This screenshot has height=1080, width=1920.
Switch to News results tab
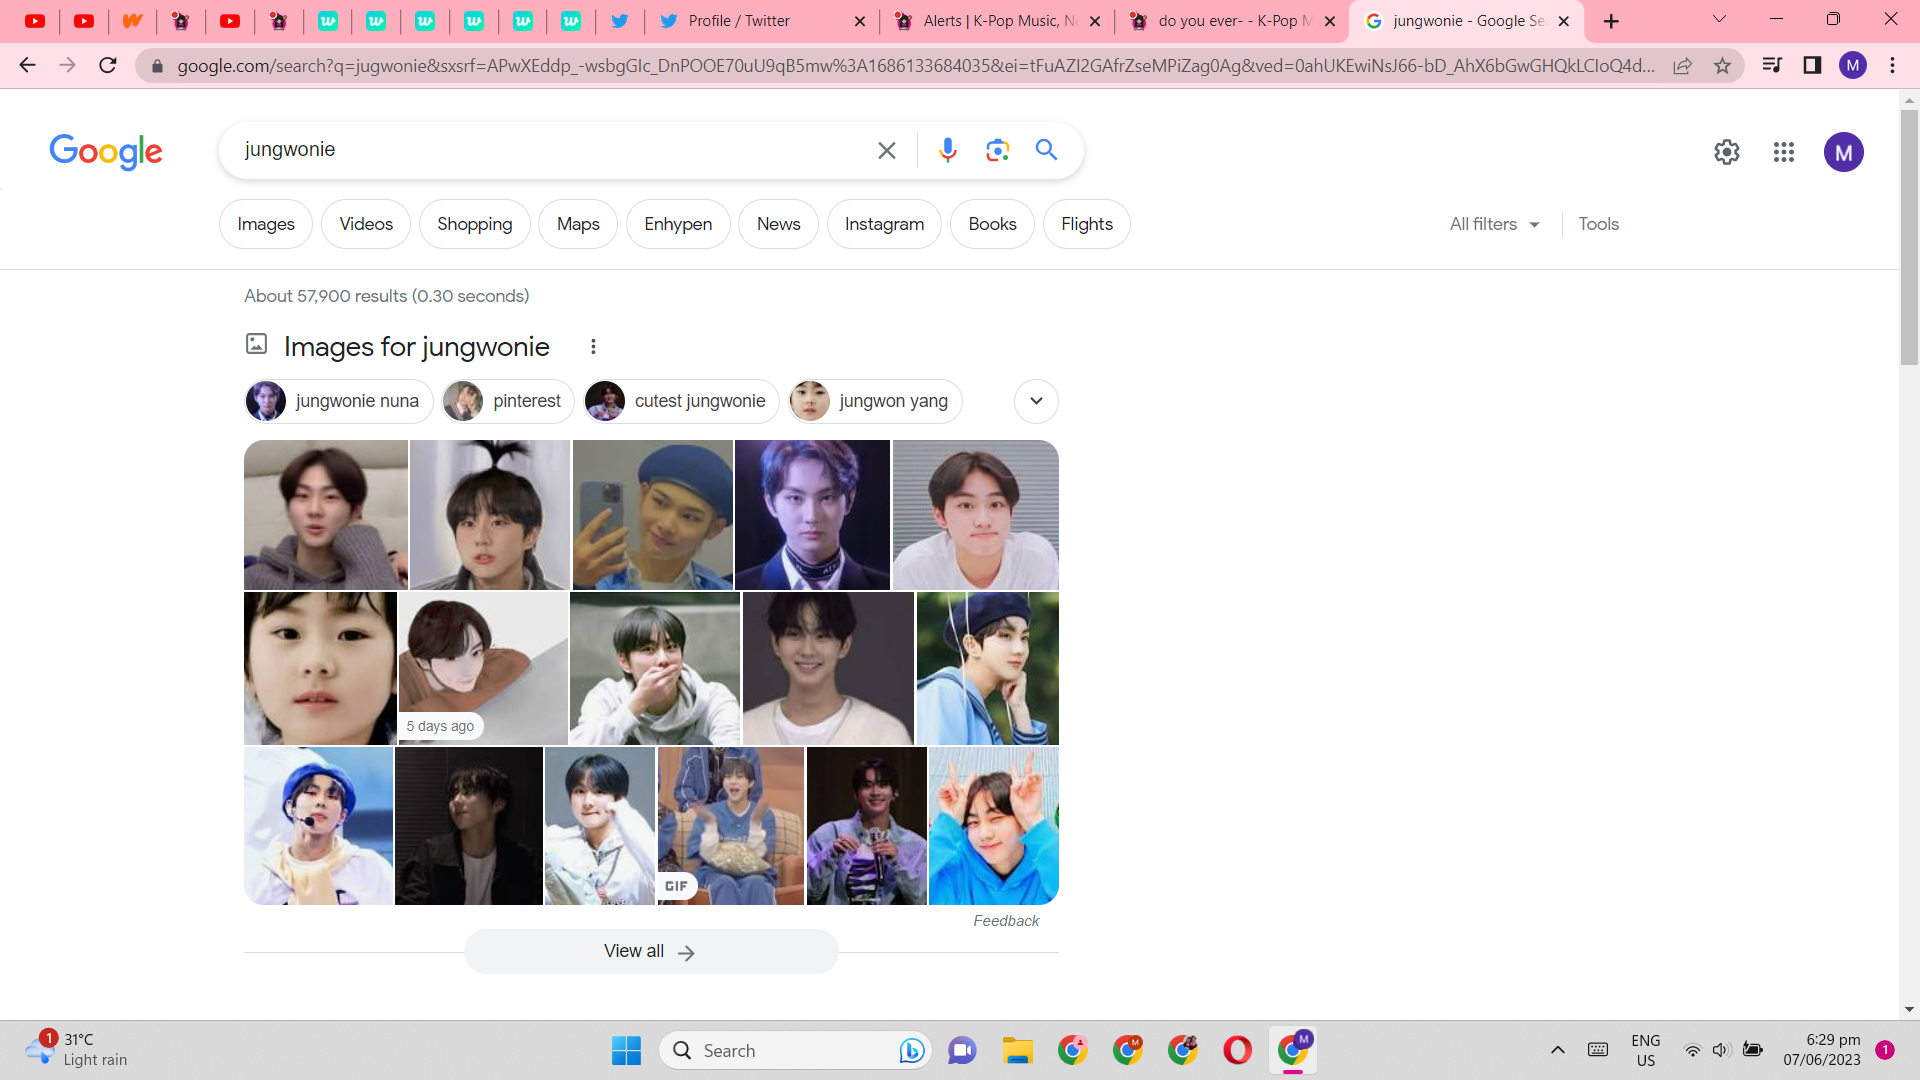[778, 224]
